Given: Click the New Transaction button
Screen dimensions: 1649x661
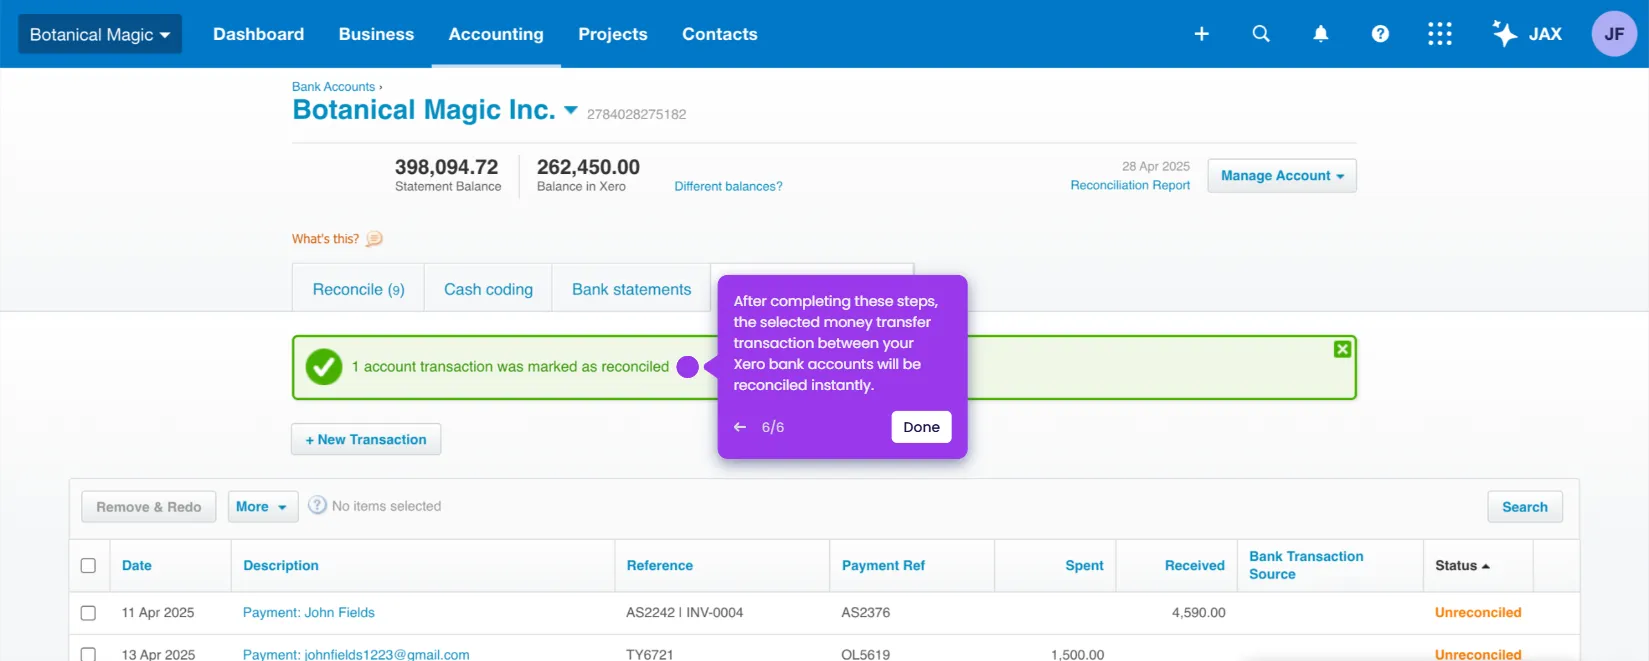Looking at the screenshot, I should pos(366,440).
